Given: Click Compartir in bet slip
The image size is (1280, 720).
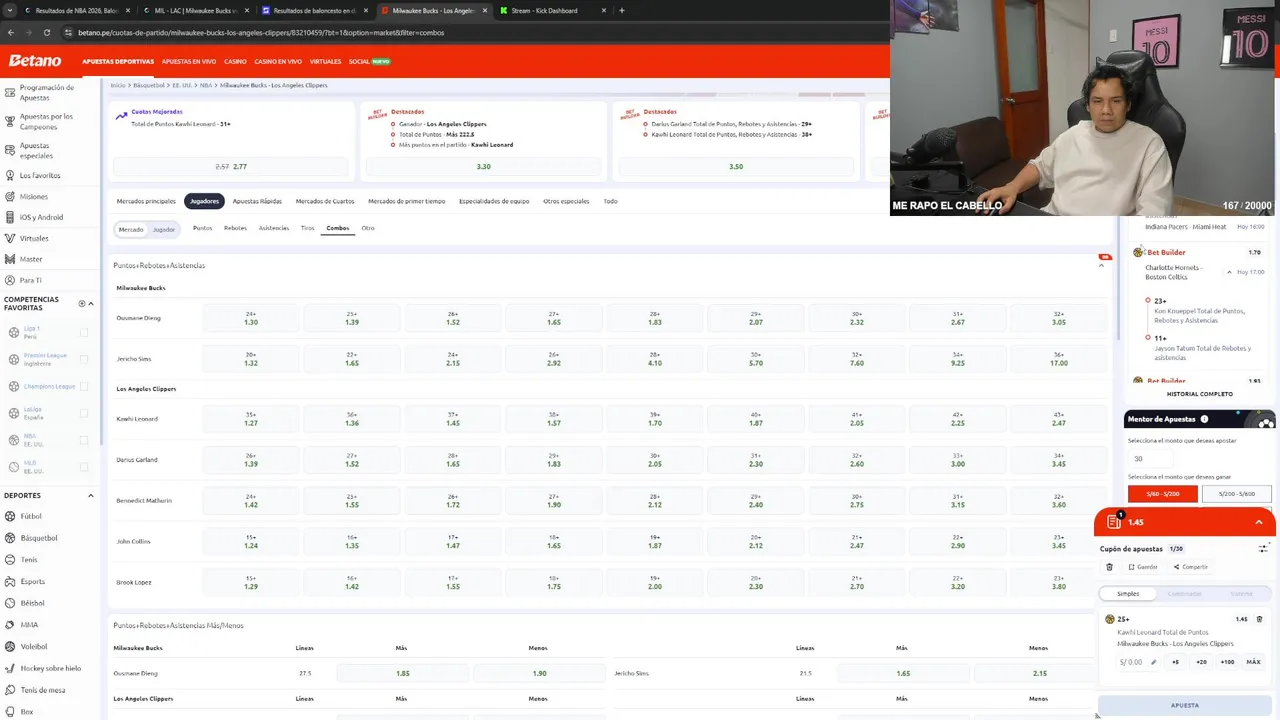Looking at the screenshot, I should [1191, 567].
